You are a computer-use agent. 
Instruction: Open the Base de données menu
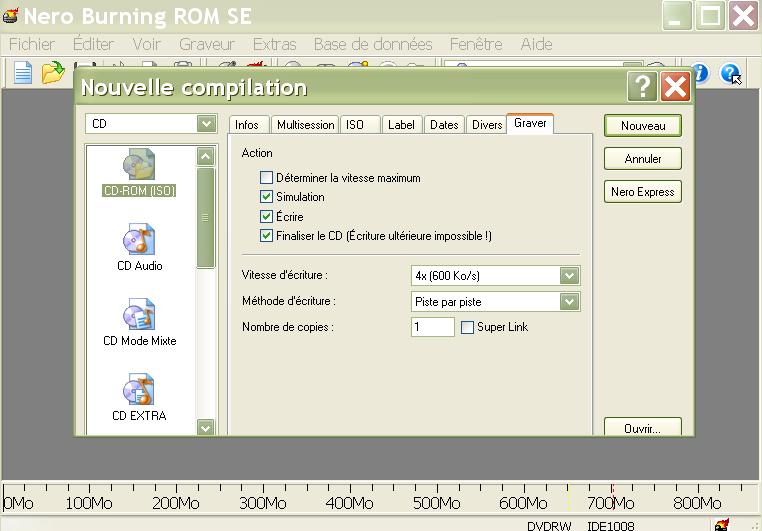pyautogui.click(x=373, y=44)
